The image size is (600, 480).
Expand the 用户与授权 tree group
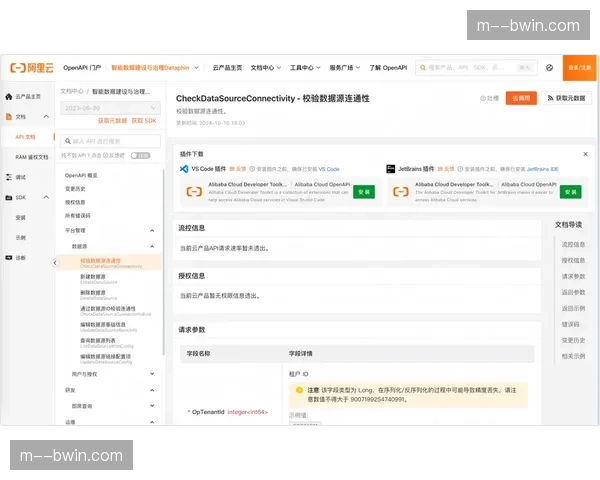tap(152, 374)
